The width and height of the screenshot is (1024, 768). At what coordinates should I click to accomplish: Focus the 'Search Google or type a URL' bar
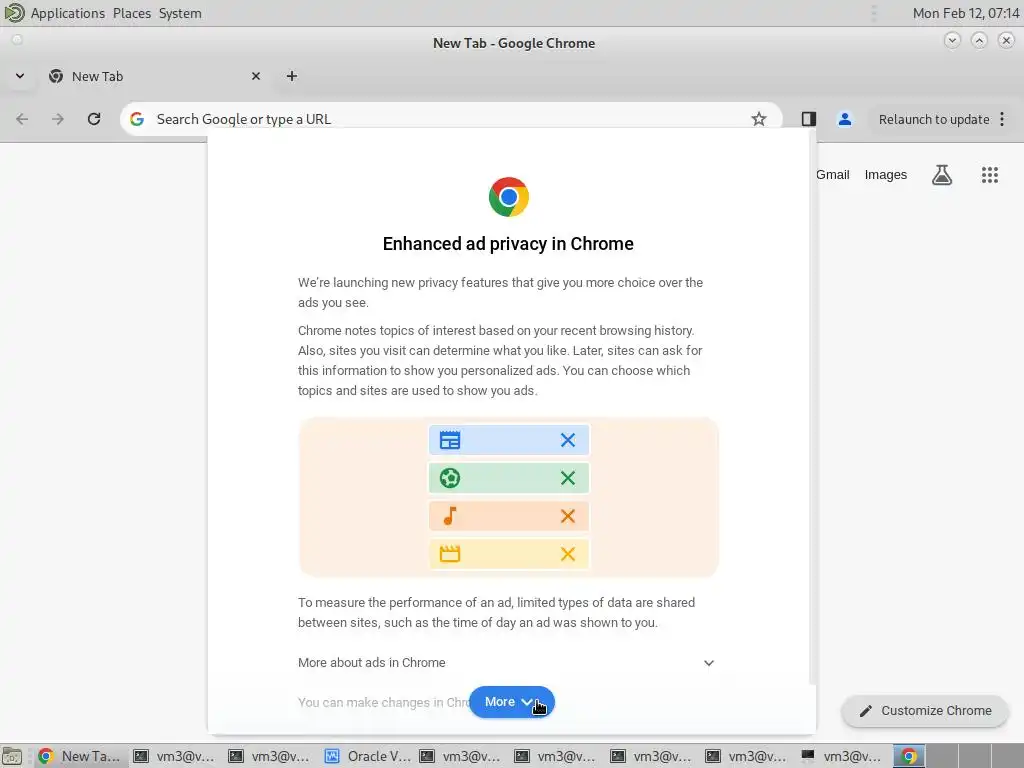tap(451, 119)
